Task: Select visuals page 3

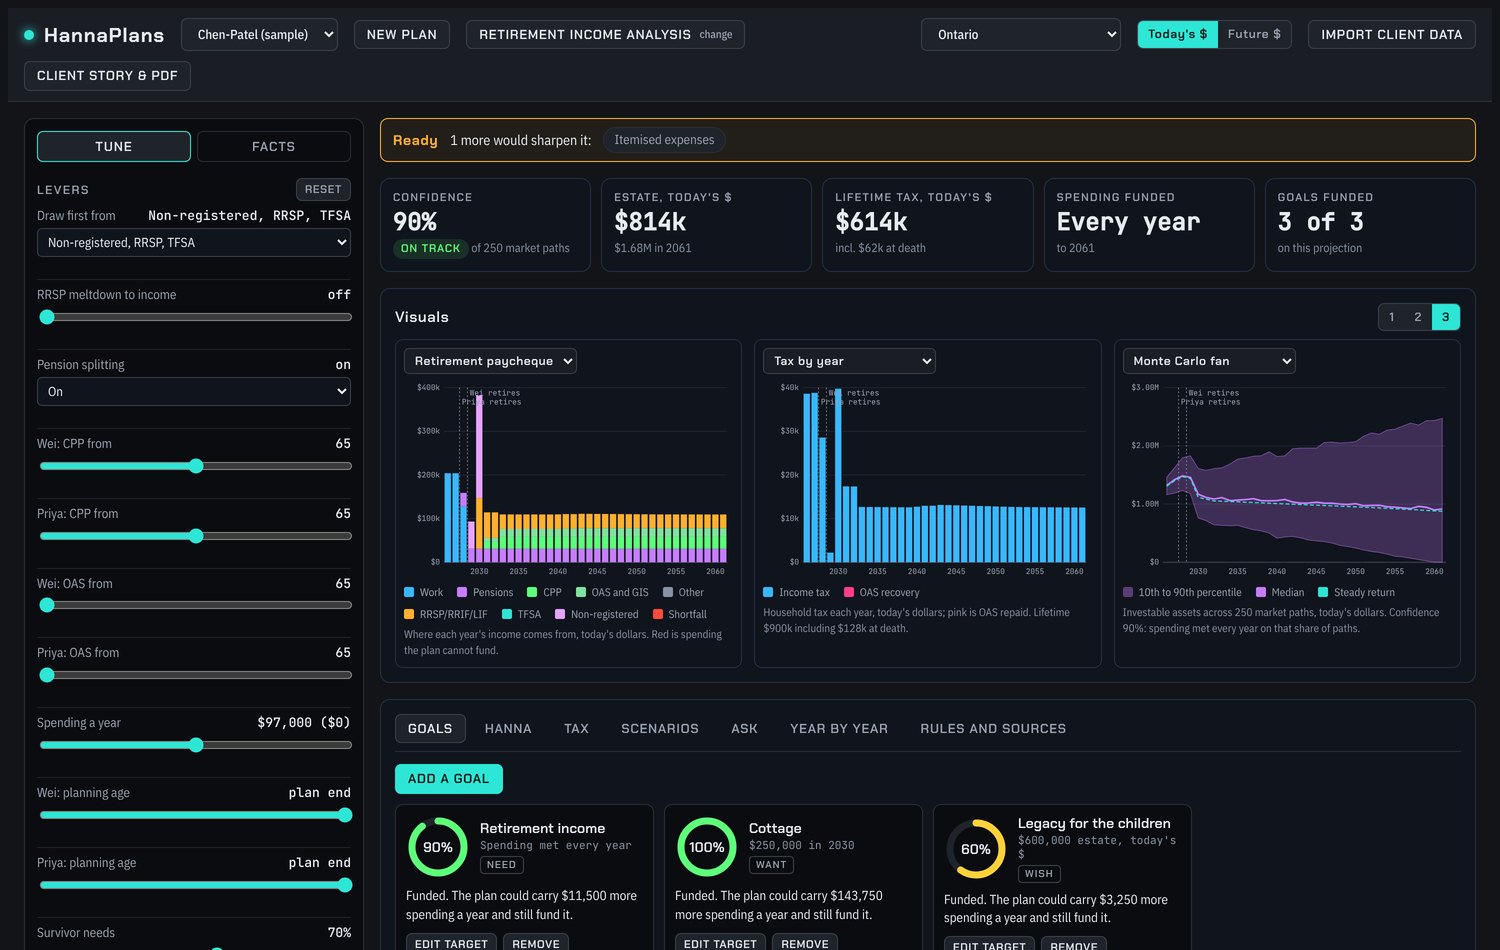Action: [x=1445, y=317]
